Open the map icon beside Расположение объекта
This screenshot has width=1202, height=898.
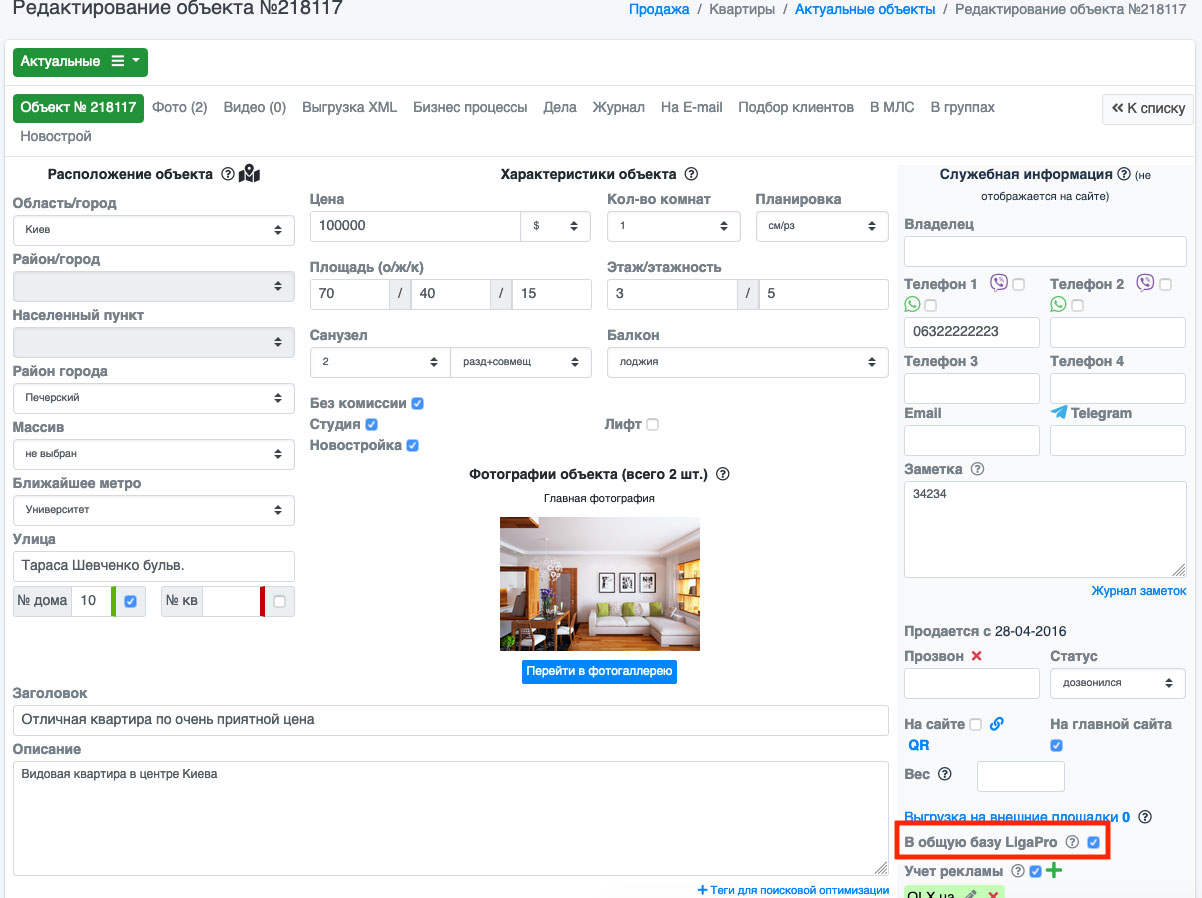[x=250, y=174]
